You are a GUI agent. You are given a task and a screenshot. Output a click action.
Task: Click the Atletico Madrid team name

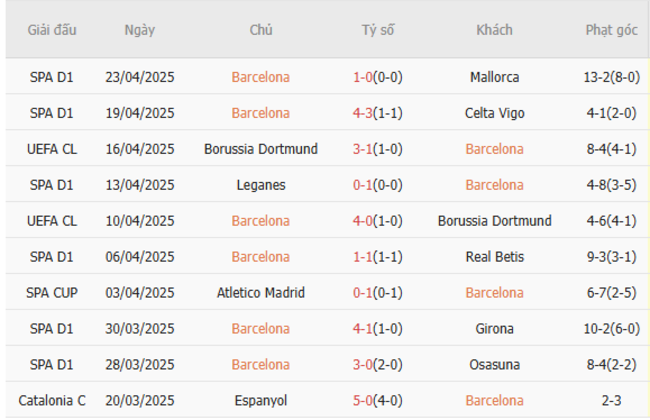pos(261,293)
